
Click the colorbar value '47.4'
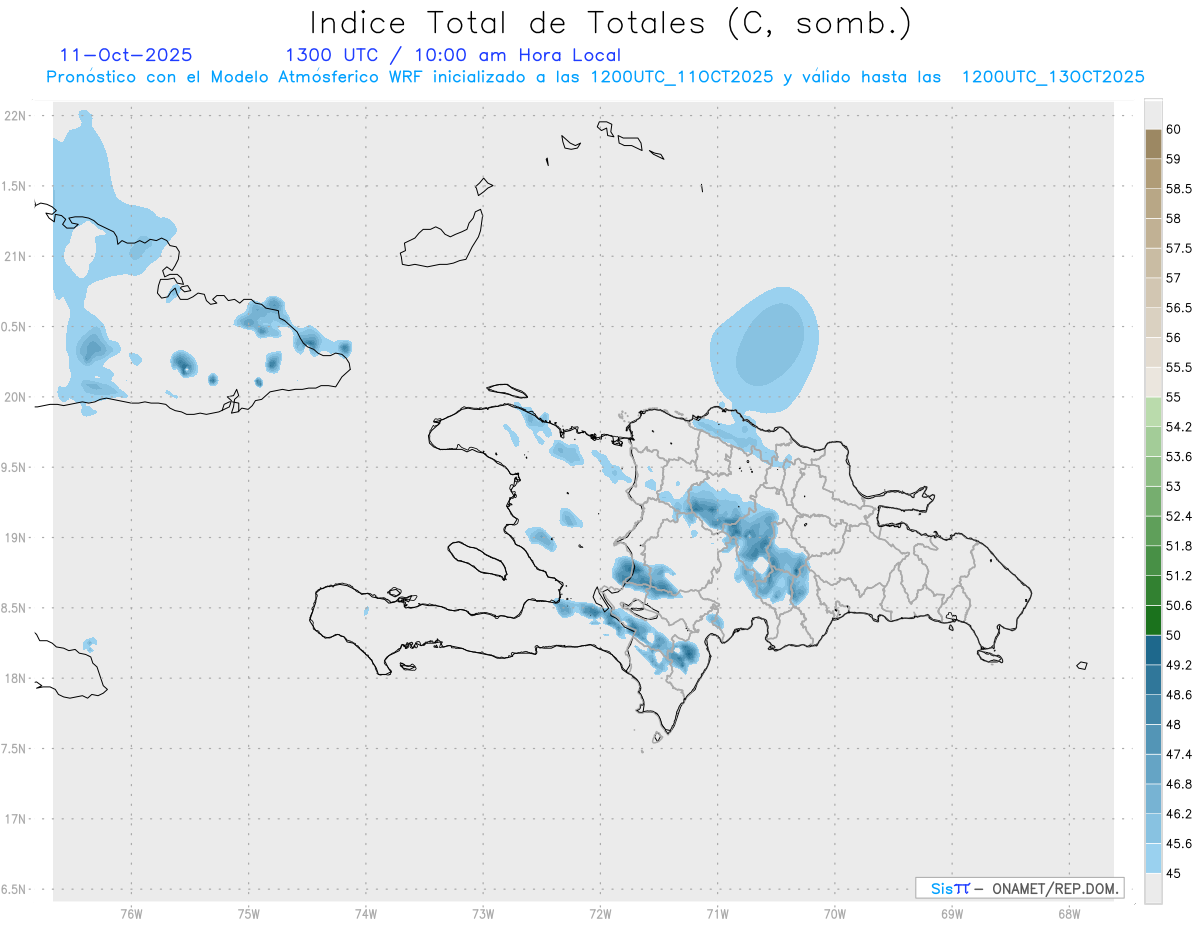(x=1179, y=754)
